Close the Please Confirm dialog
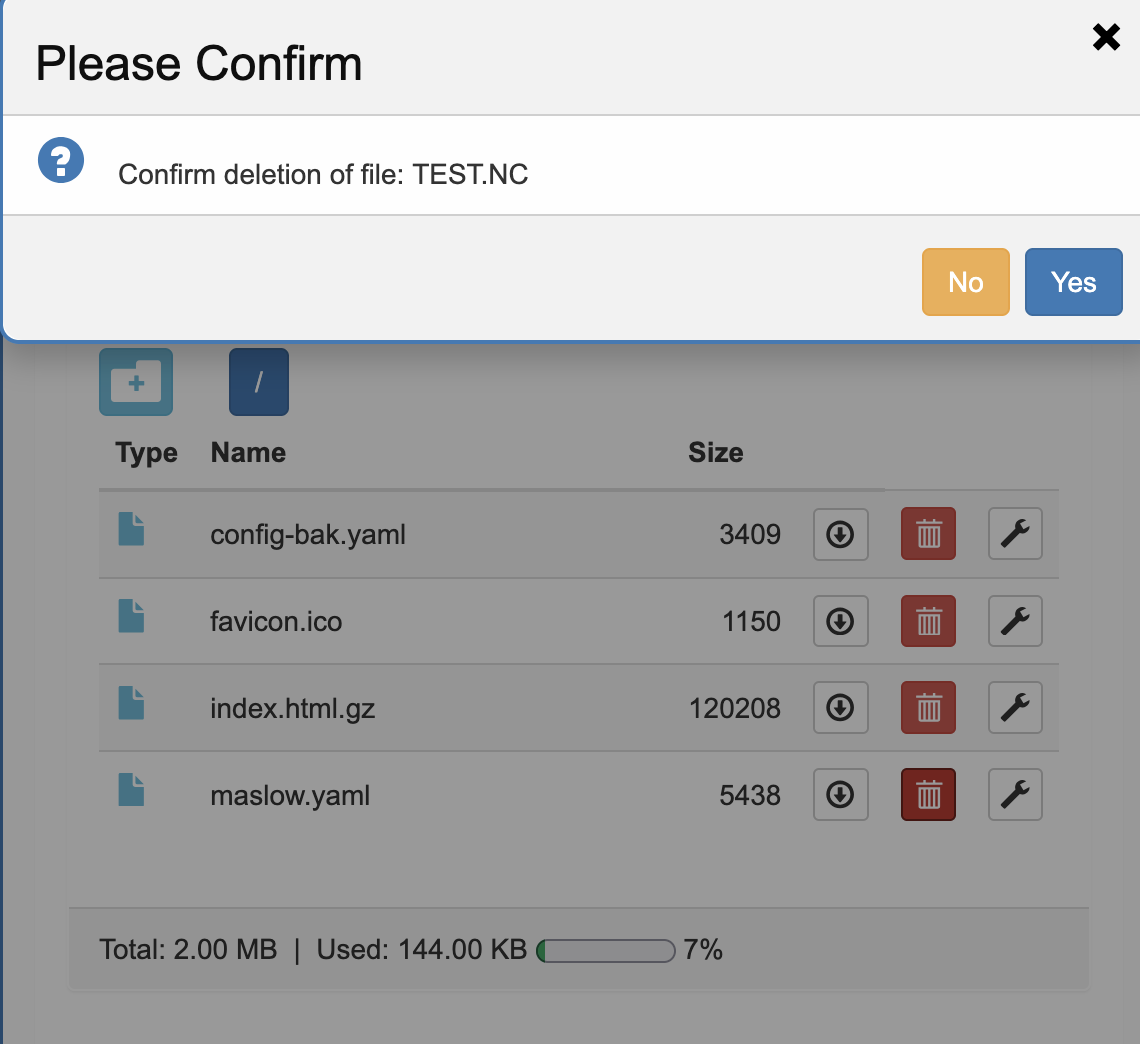 click(1106, 38)
